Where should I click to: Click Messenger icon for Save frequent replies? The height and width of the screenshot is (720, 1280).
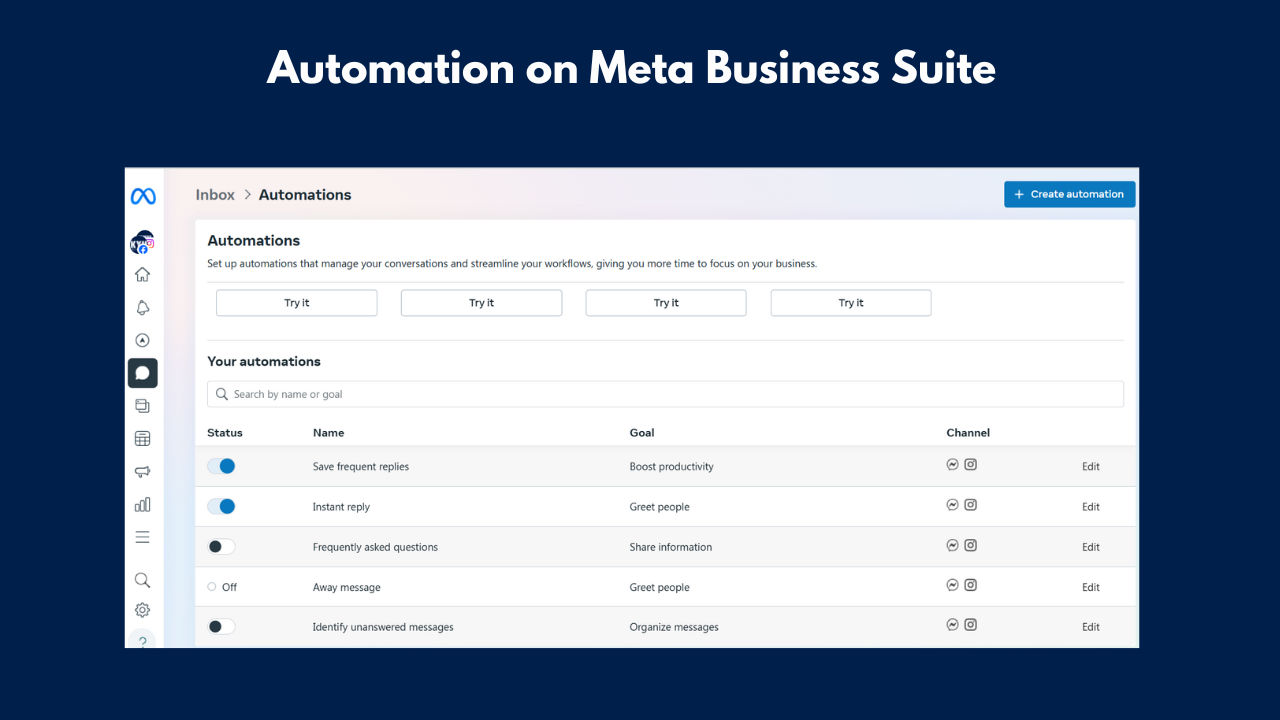click(953, 465)
